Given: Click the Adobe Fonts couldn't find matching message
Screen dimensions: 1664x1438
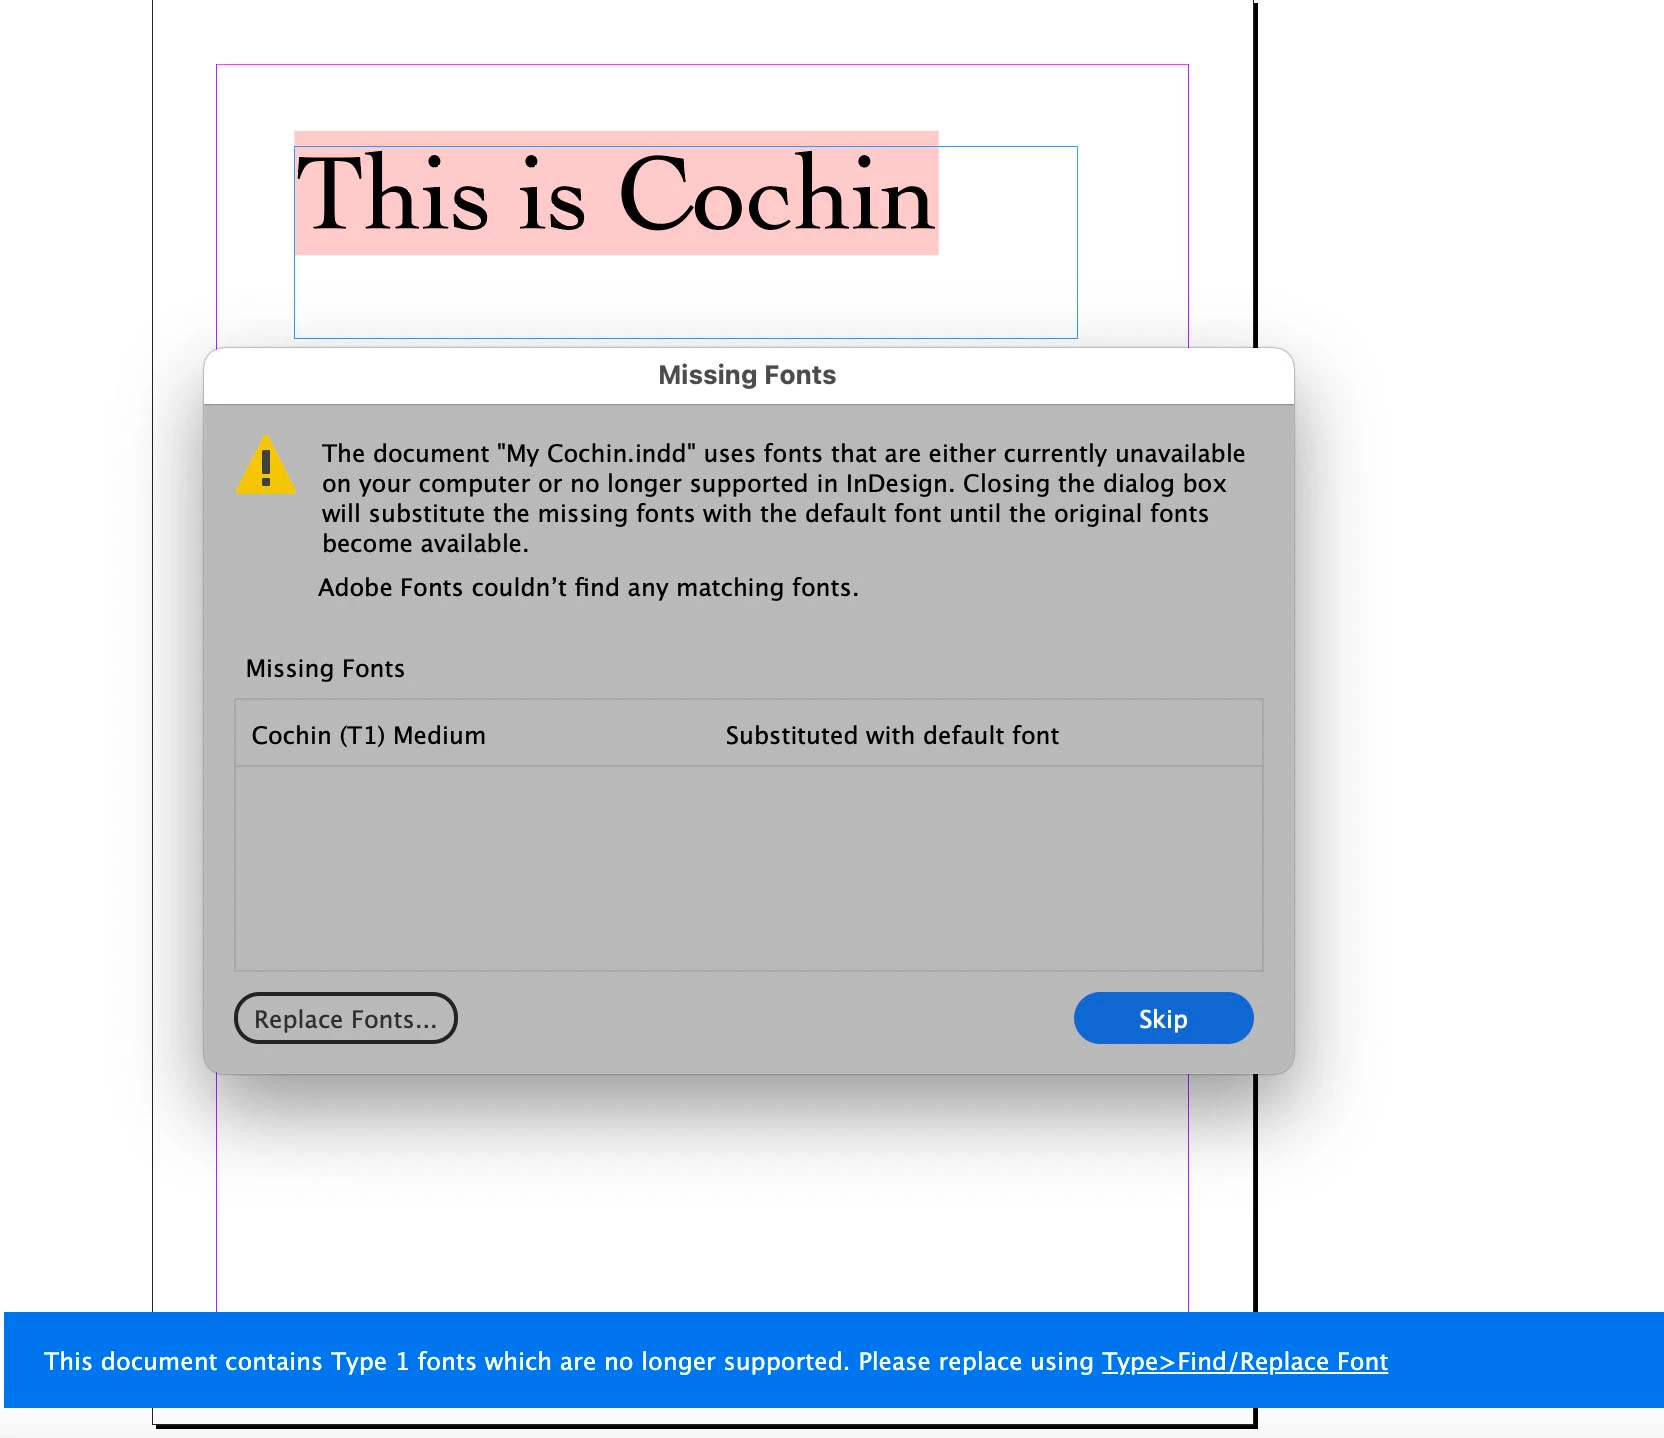Looking at the screenshot, I should [x=588, y=587].
